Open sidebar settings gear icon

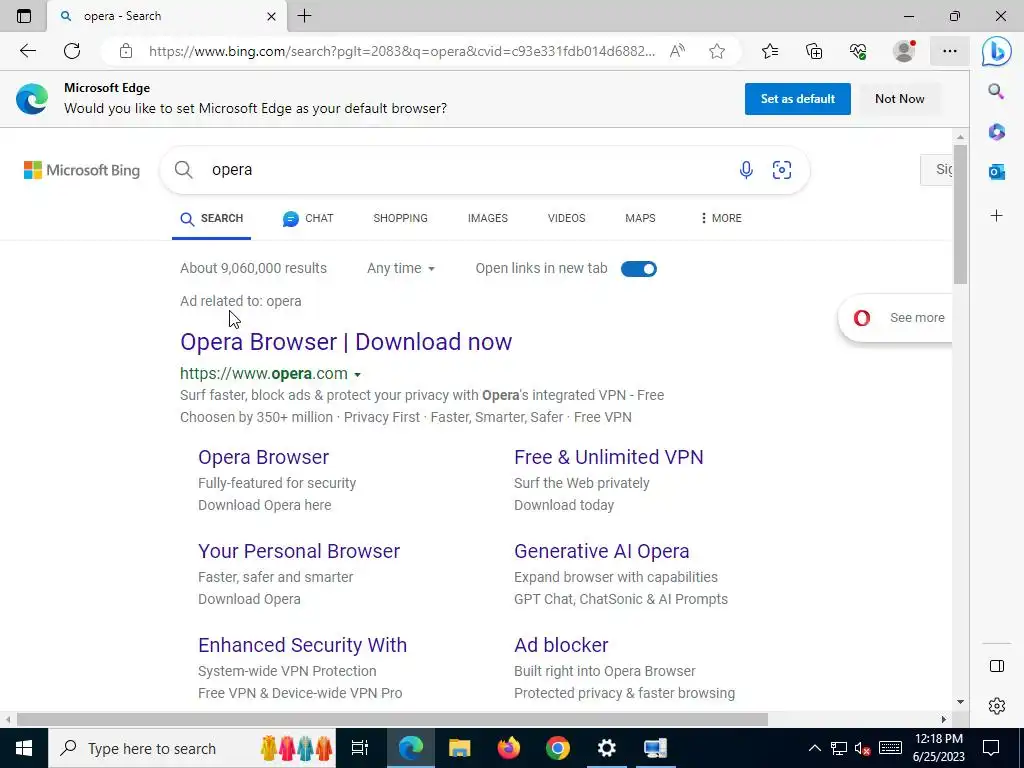[x=997, y=705]
